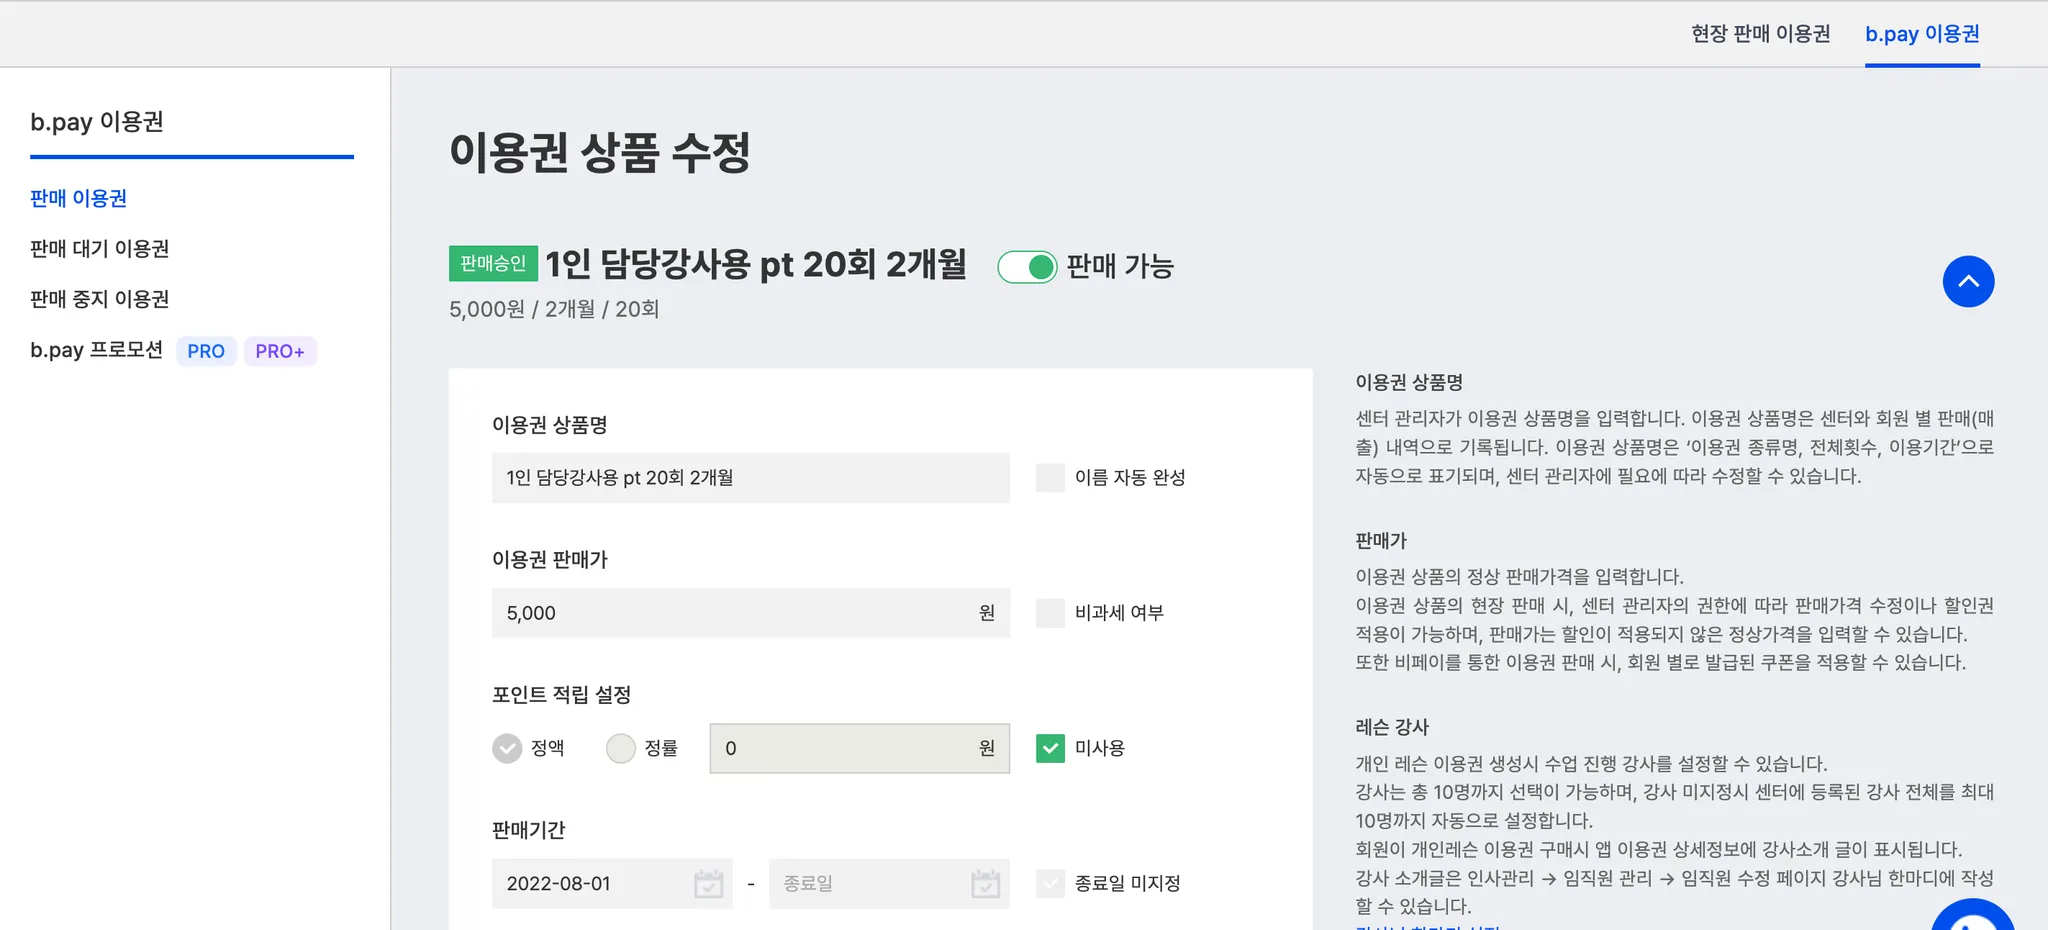
Task: Toggle the 판매 가능 switch
Action: pos(1027,267)
